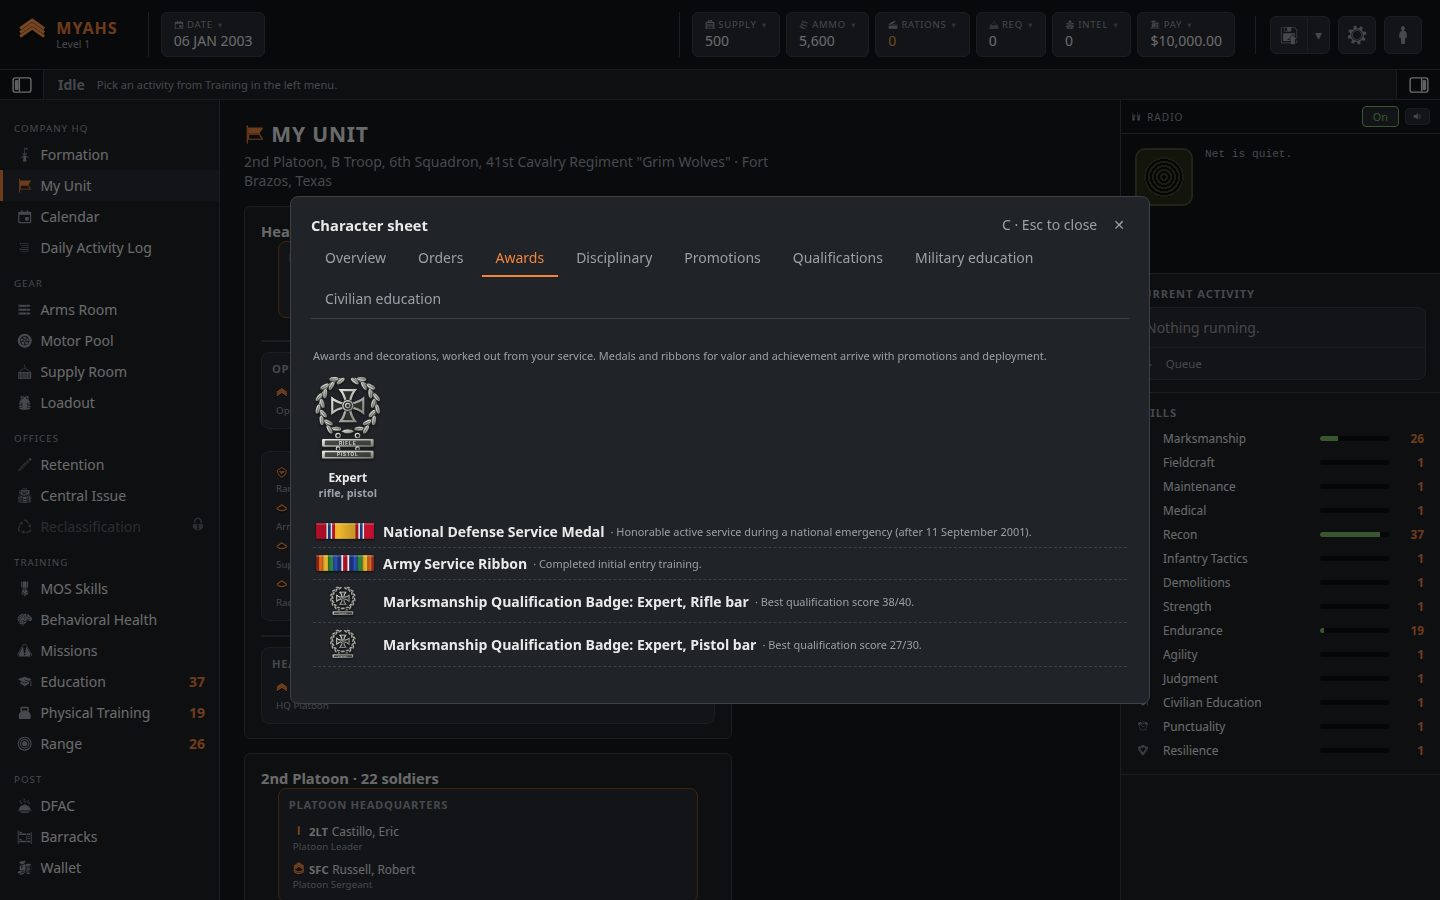Click the Recon skill progress bar
Viewport: 1440px width, 900px height.
pyautogui.click(x=1354, y=535)
